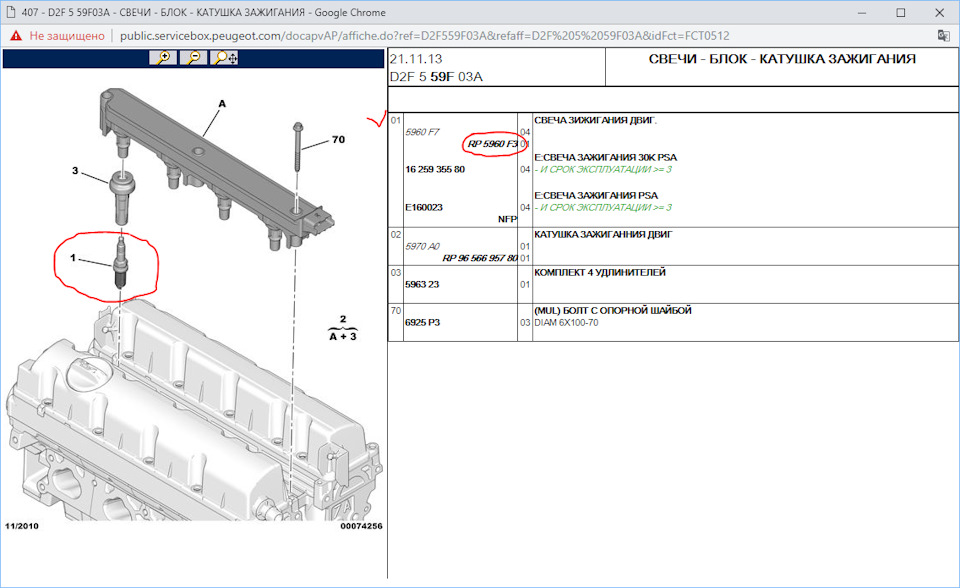Select part number 16 259 355 80

point(435,169)
